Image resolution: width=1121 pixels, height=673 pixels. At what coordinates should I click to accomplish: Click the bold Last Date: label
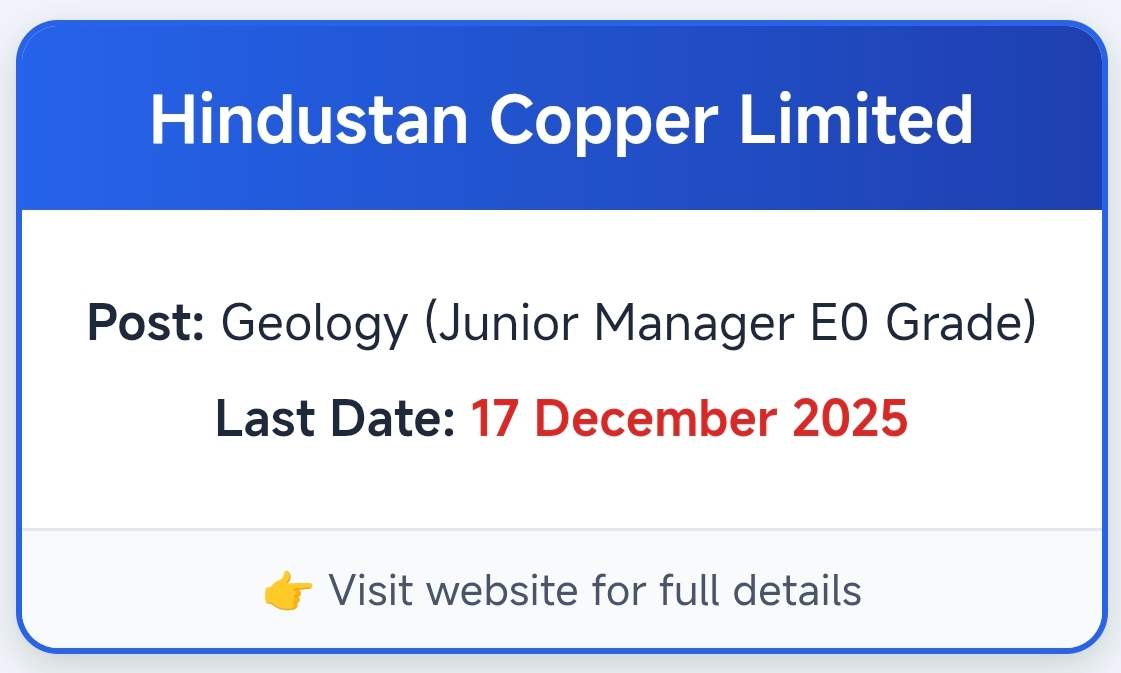(x=336, y=419)
